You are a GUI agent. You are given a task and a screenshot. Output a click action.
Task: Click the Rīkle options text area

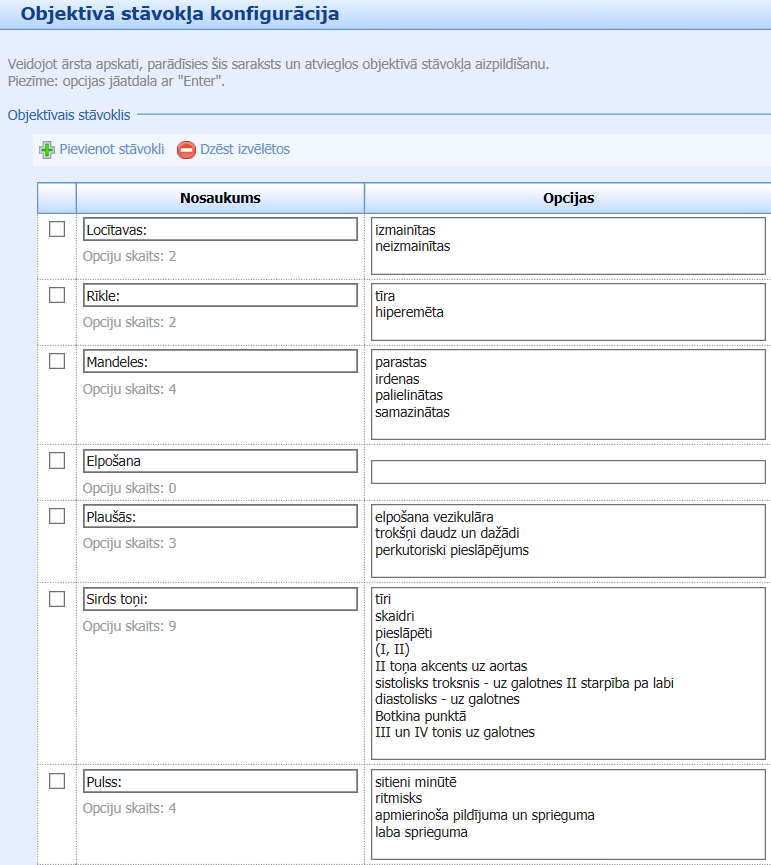click(x=567, y=311)
